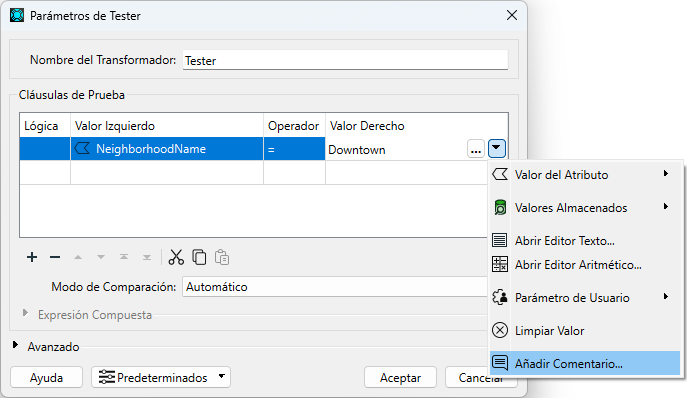Choose Abrir Editor Texto menu entry

[x=585, y=241]
